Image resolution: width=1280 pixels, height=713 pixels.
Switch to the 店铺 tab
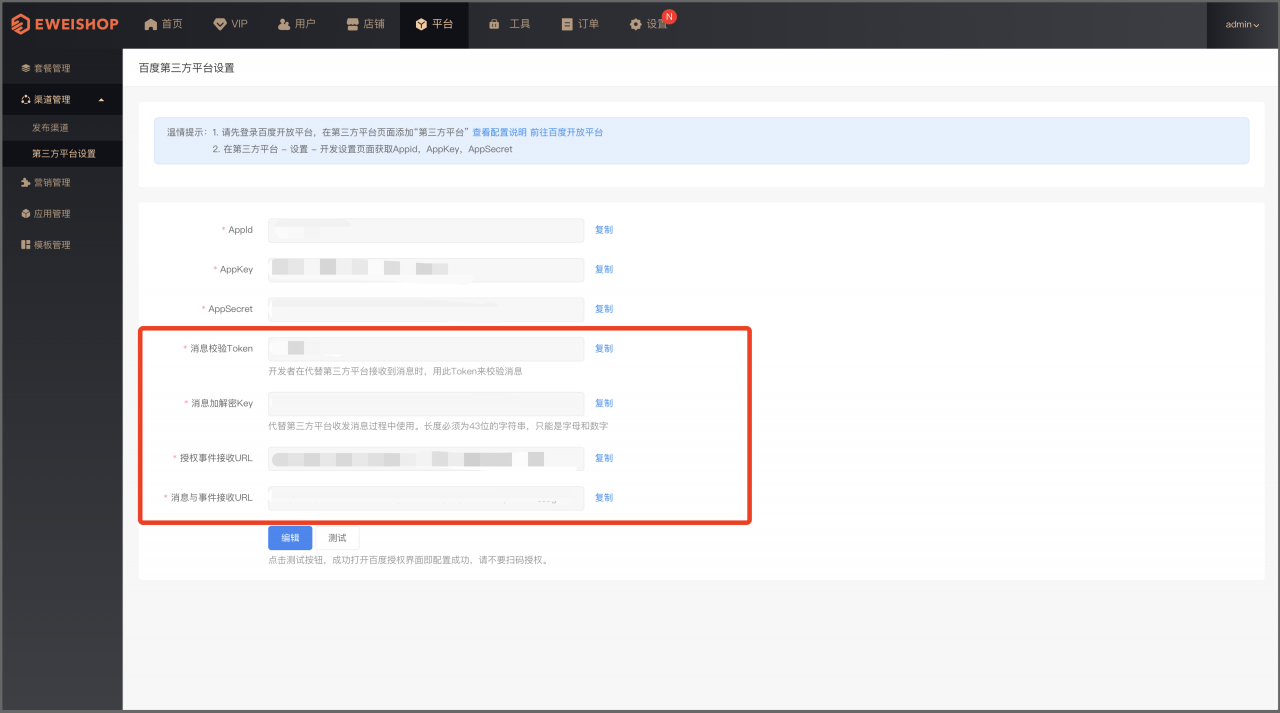point(365,24)
